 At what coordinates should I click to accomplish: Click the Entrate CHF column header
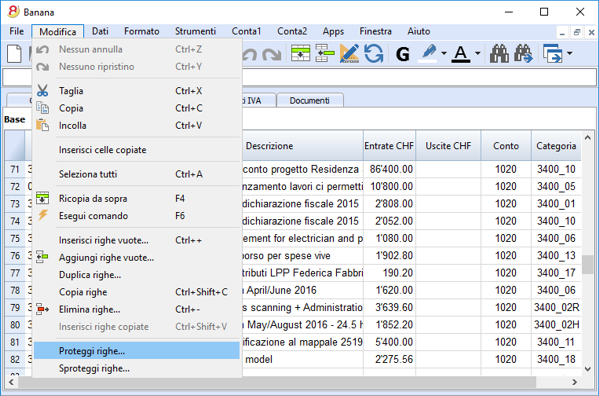click(389, 146)
